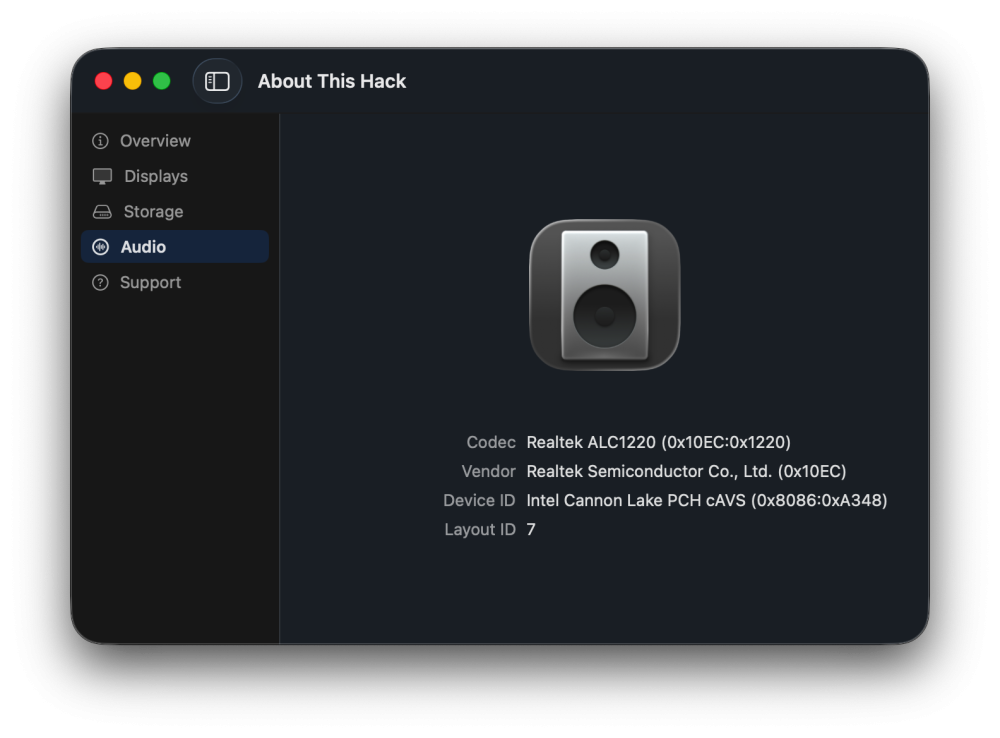Select the Audio sidebar item
Screen dimensions: 1000x738
click(x=175, y=247)
